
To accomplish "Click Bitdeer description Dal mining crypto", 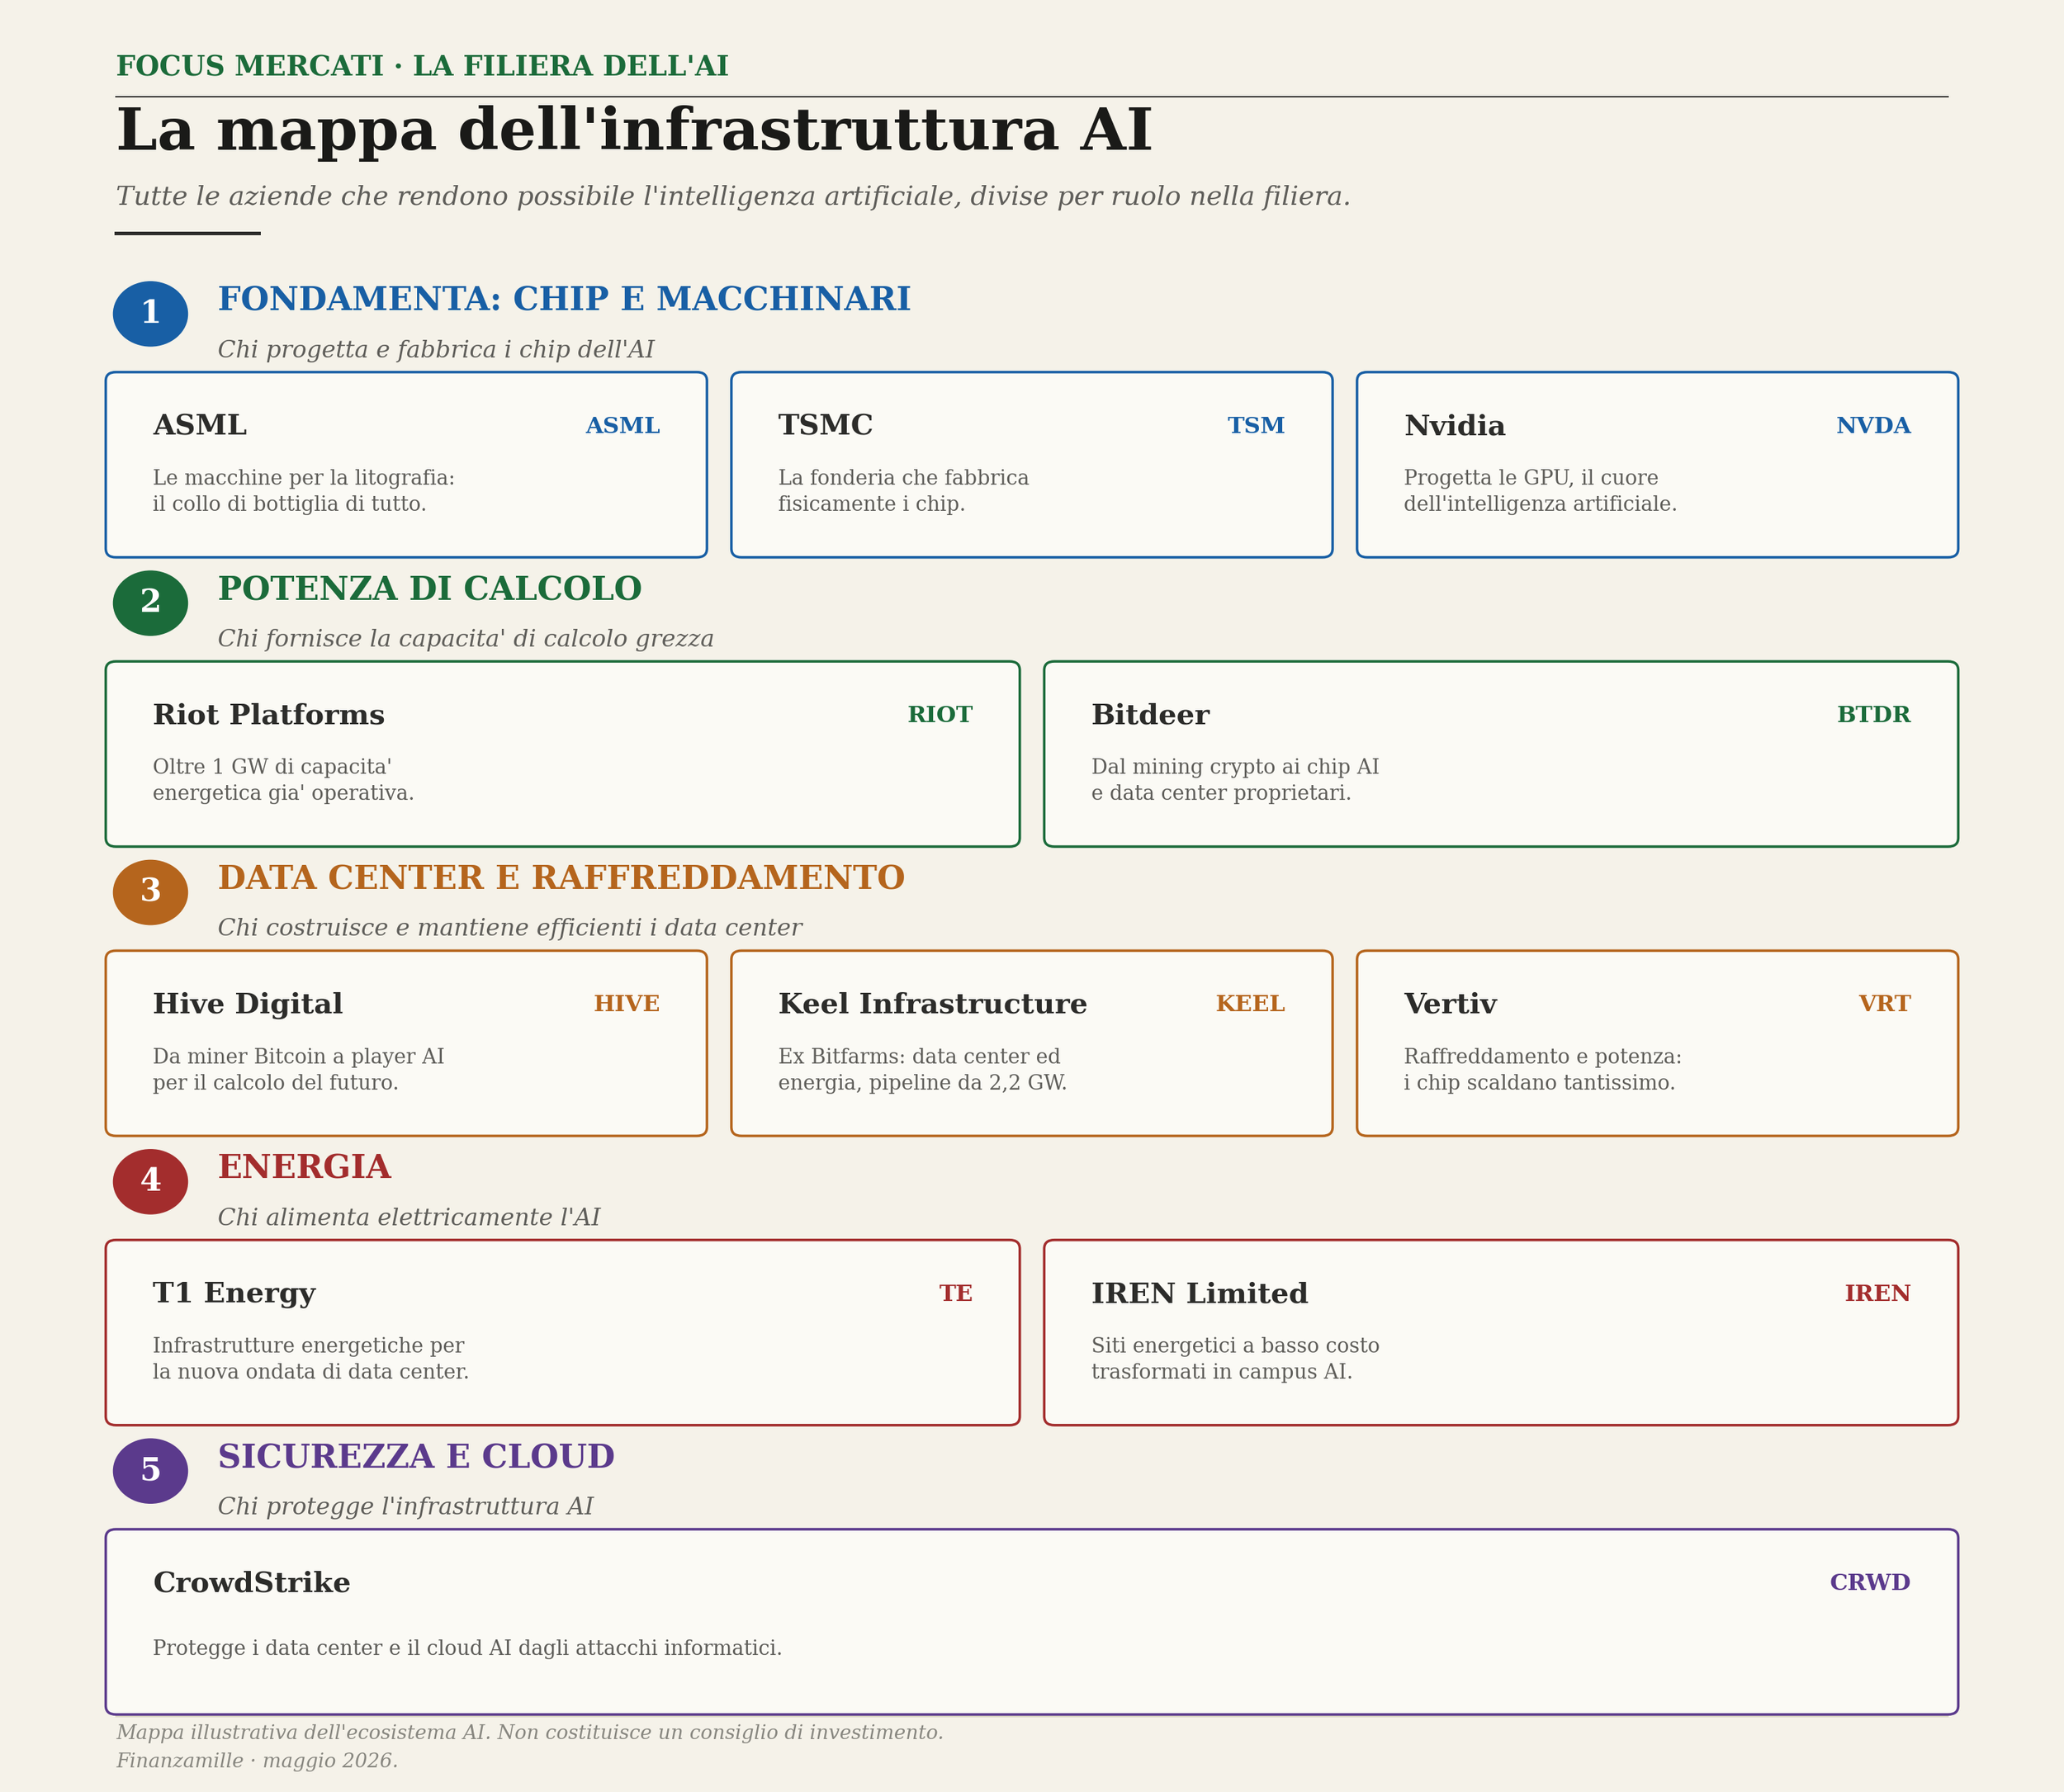I will click(x=1235, y=780).
